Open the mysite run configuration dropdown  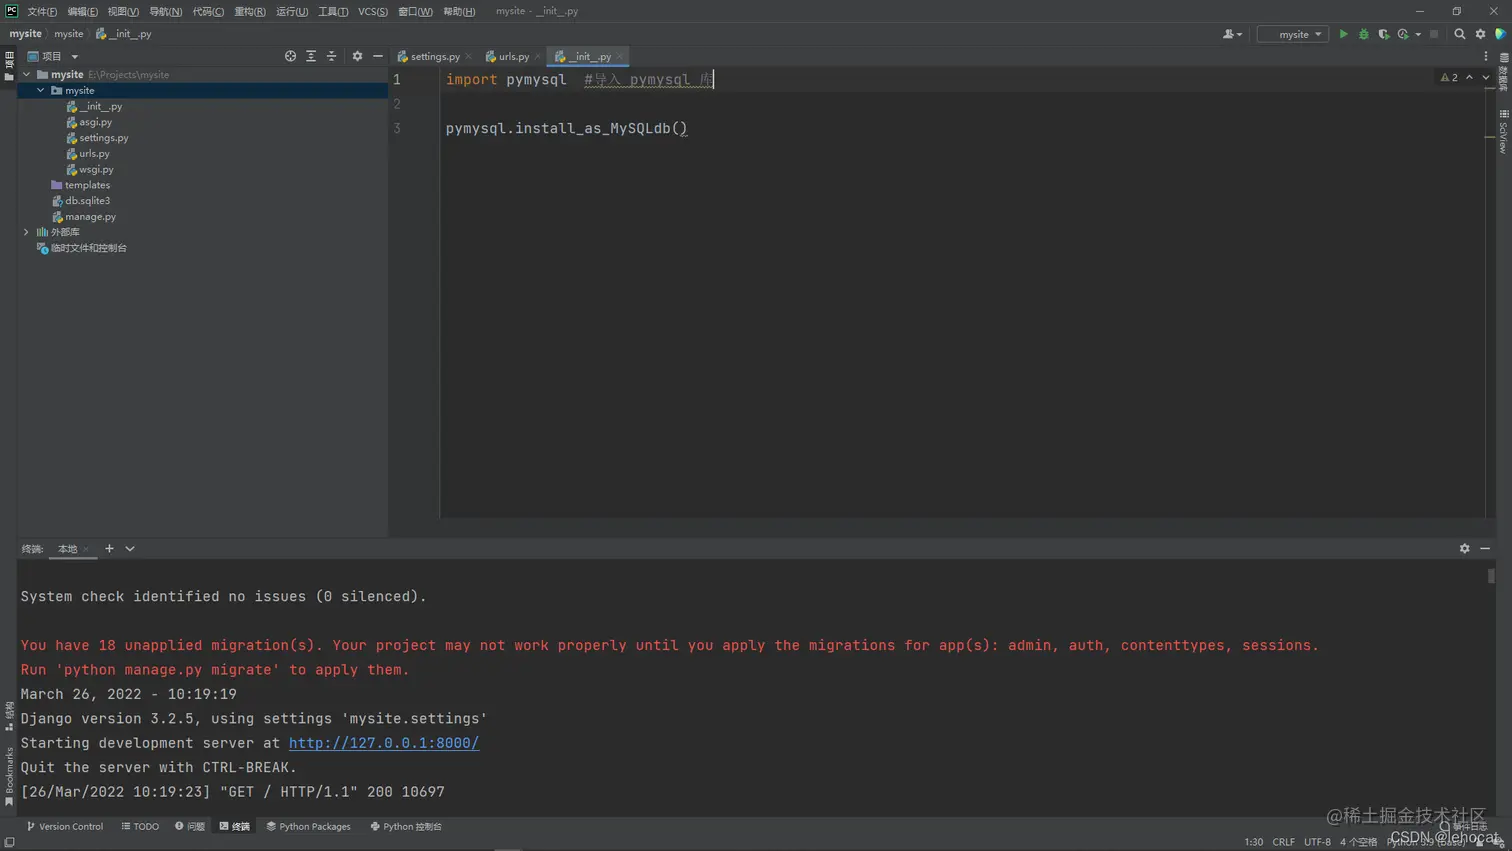1293,34
